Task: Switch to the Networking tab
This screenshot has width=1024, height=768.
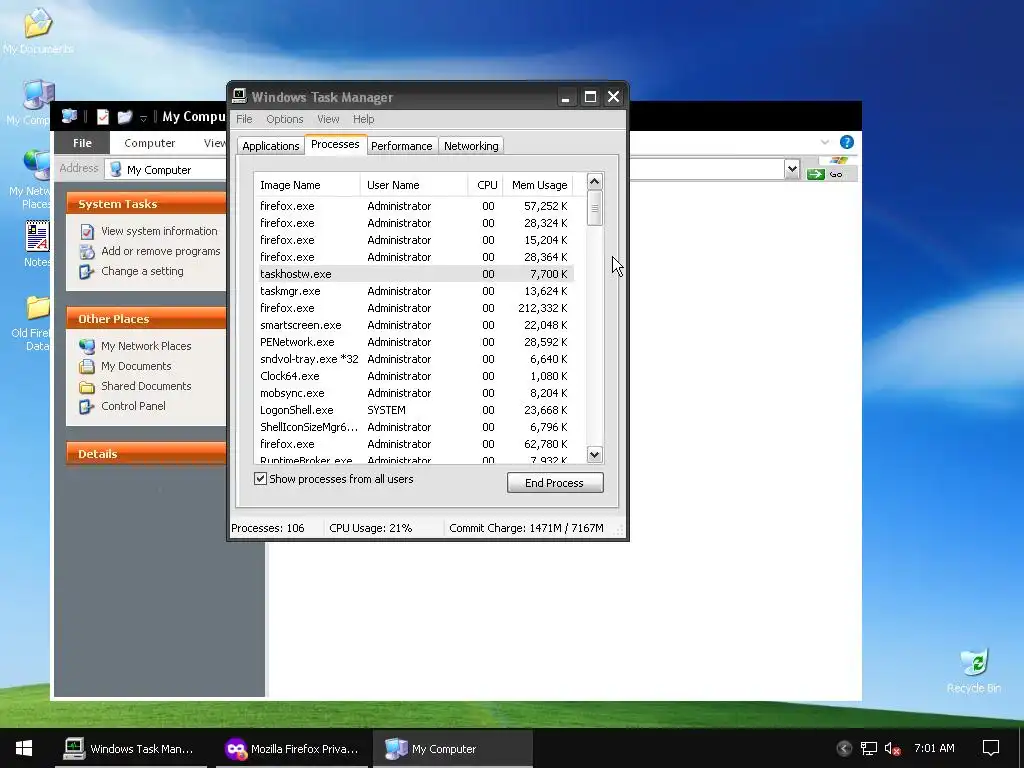Action: [x=471, y=146]
